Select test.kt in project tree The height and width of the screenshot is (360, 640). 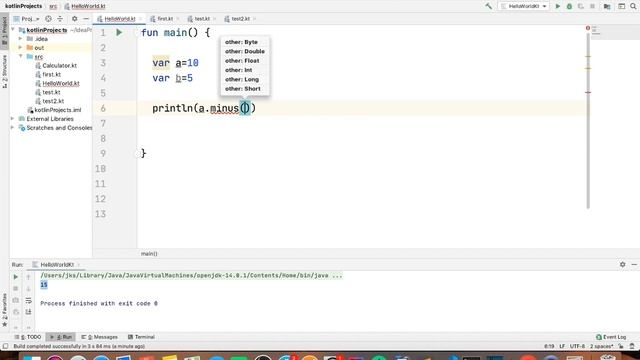click(51, 92)
